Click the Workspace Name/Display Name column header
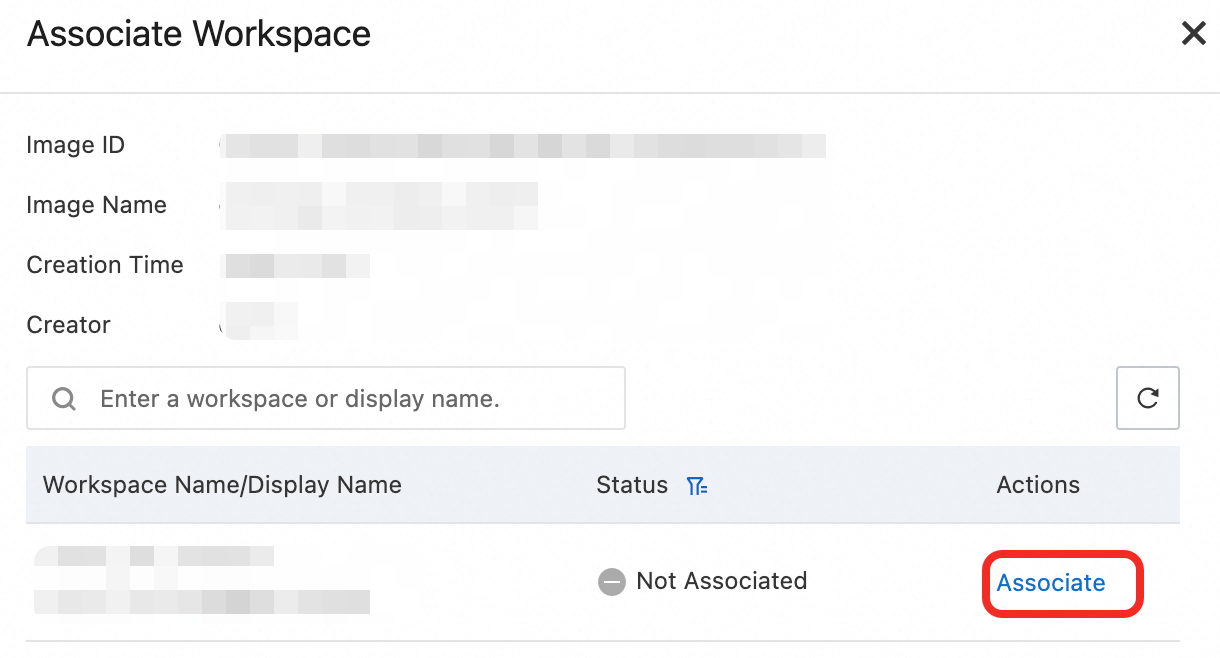 click(x=222, y=485)
